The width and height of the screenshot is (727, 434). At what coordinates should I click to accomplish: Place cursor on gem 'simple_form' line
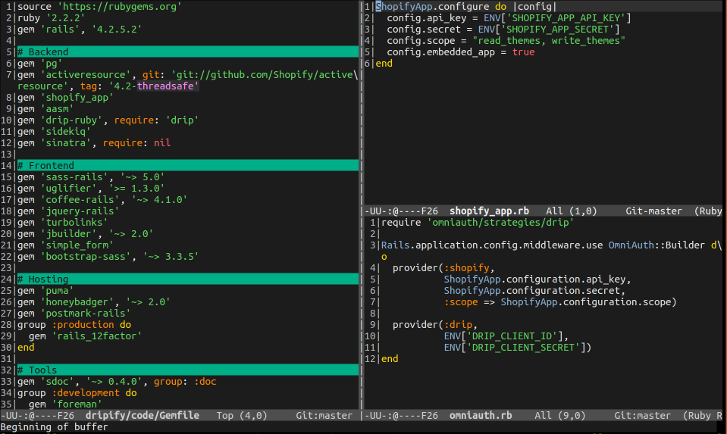coord(65,245)
